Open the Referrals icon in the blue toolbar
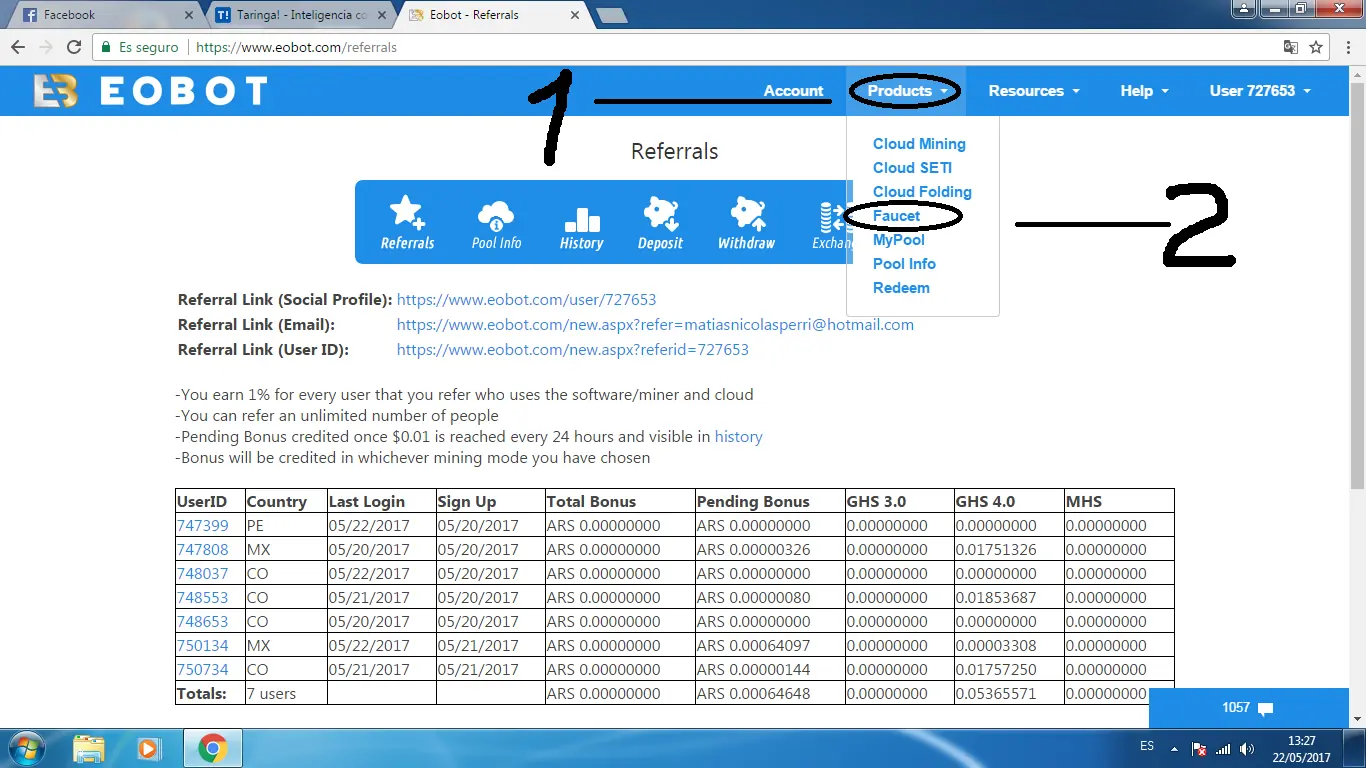Viewport: 1366px width, 768px height. click(x=407, y=222)
